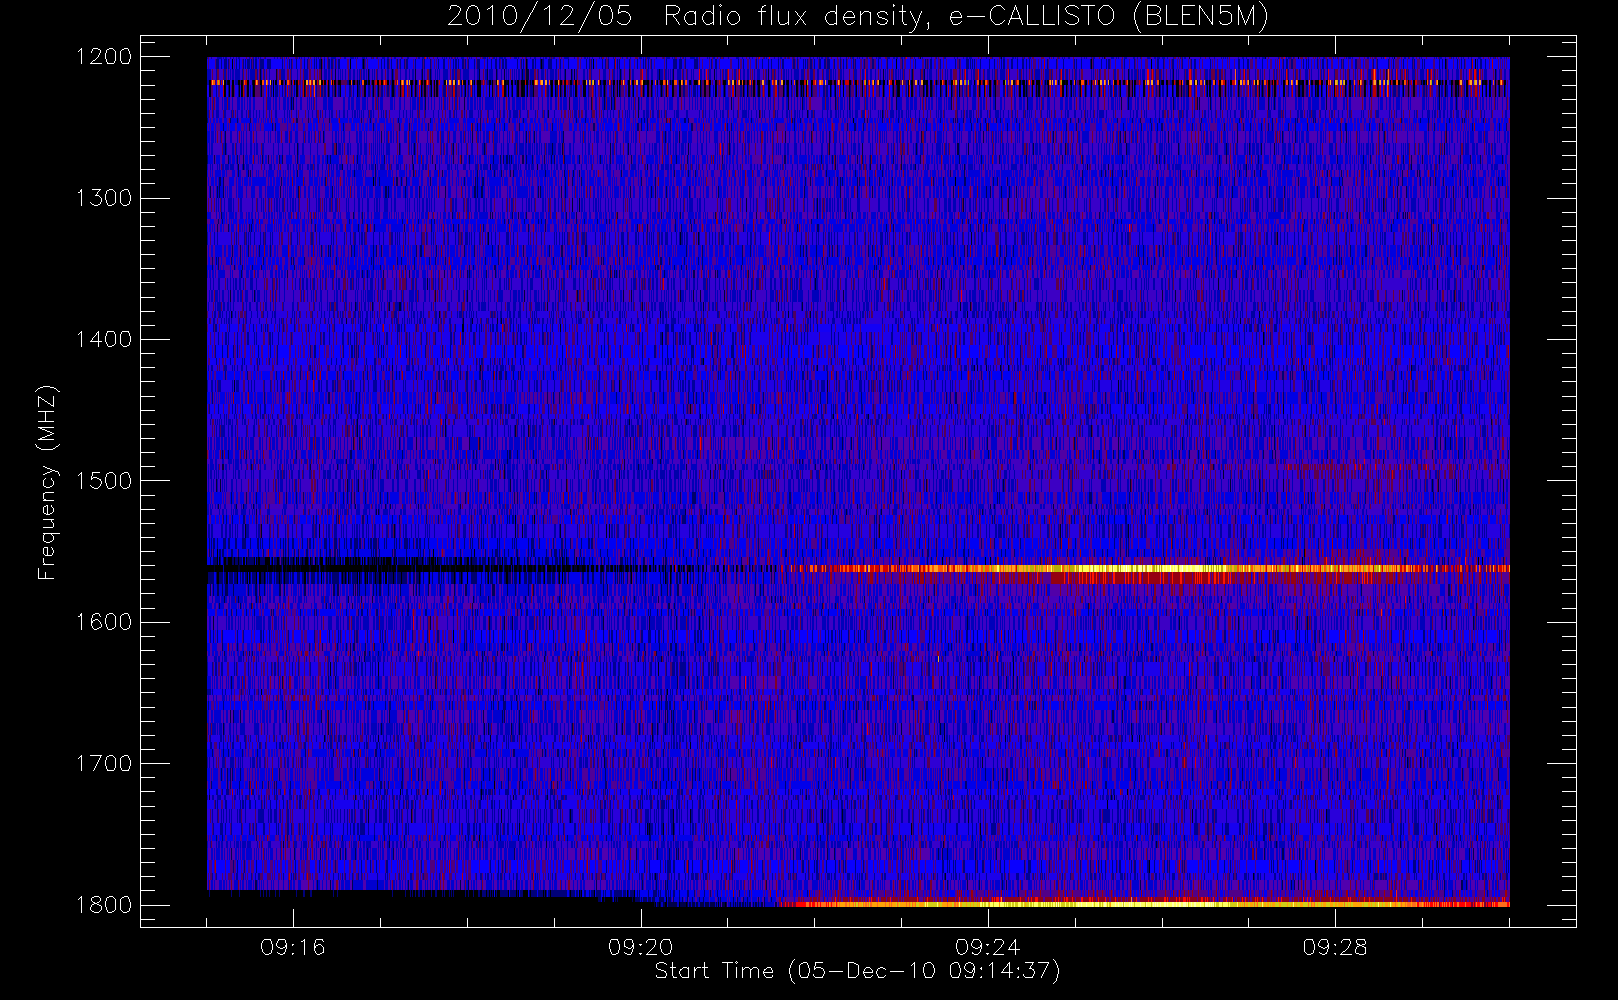Click the bright yellow emission band near 1560 MHz
Screen dimensions: 1618x1000
point(1150,569)
